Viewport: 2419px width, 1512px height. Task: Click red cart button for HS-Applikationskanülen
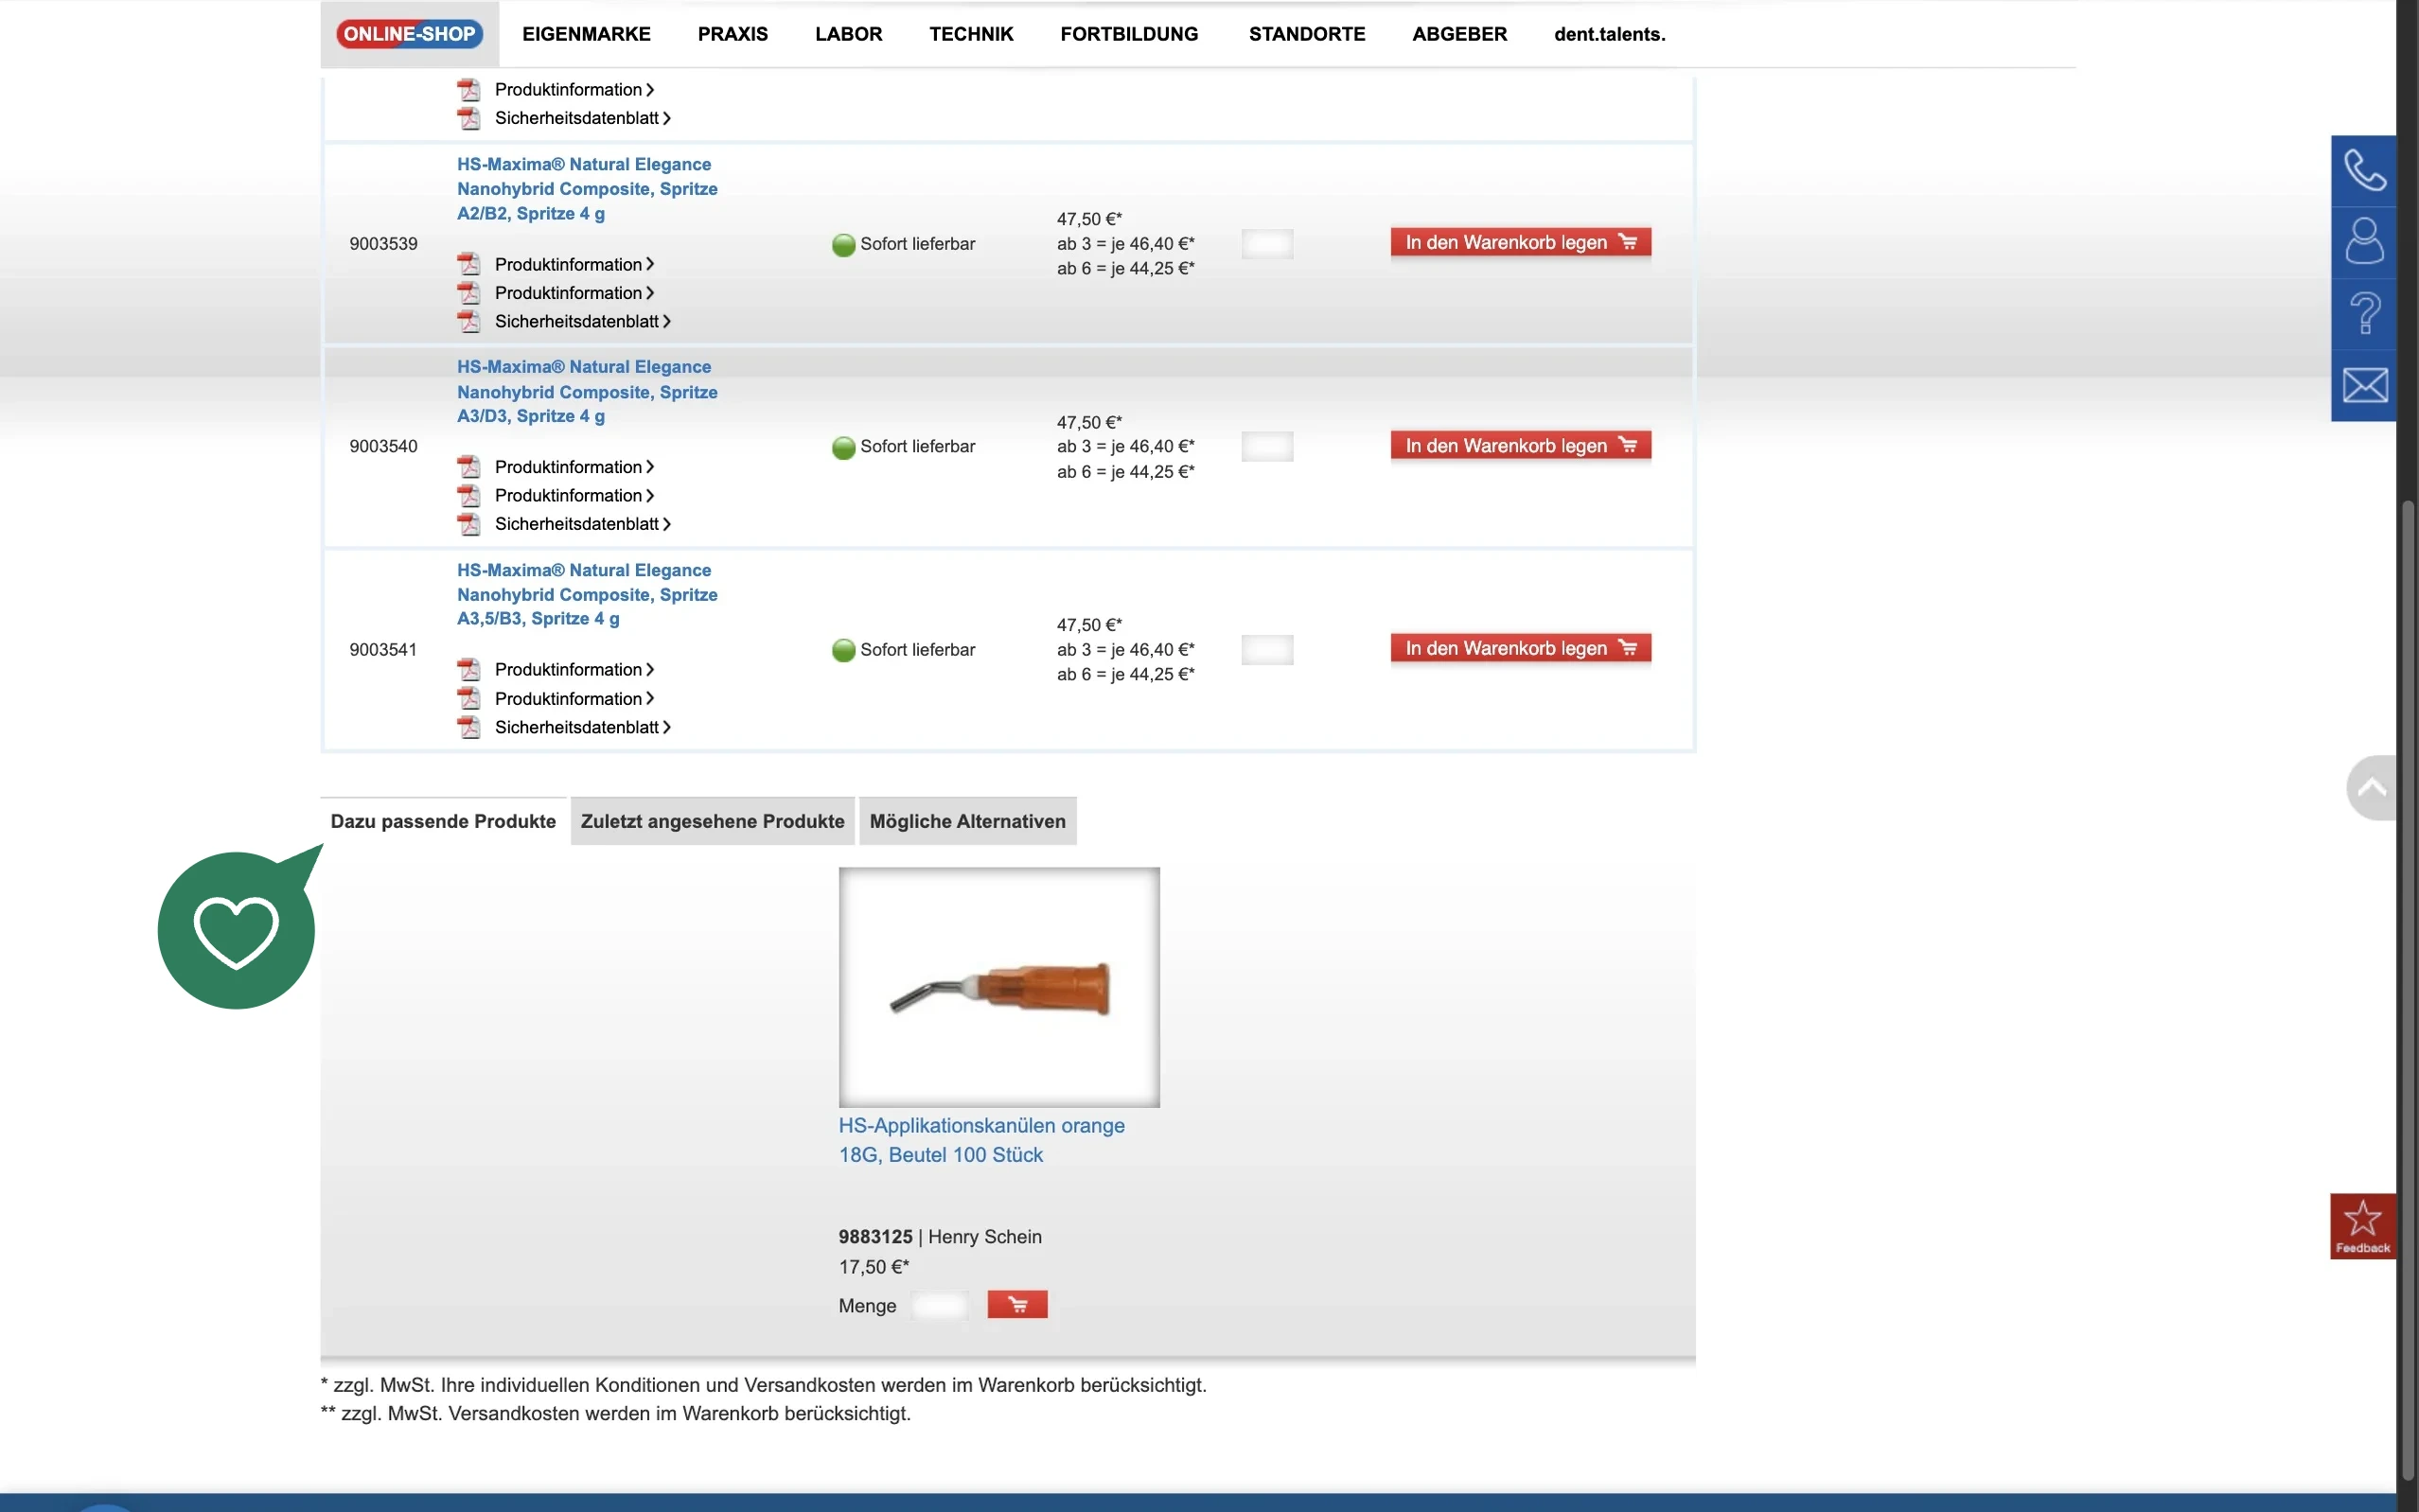point(1017,1304)
